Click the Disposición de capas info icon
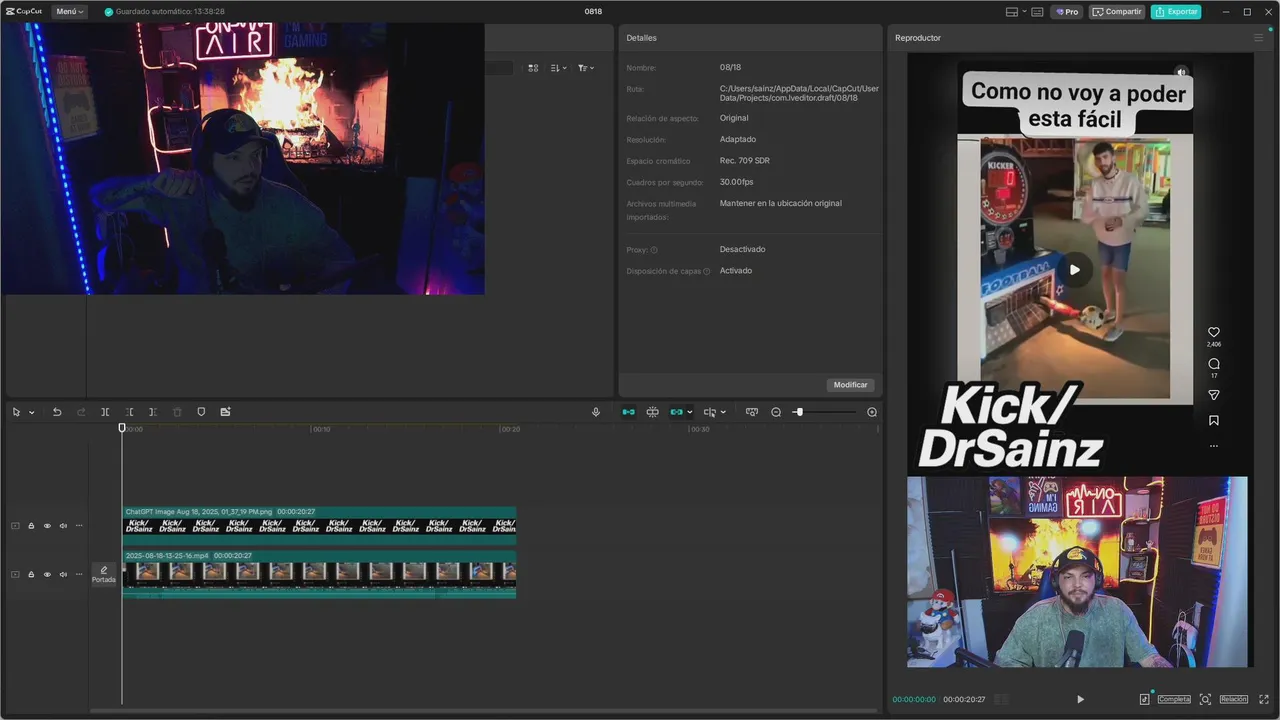This screenshot has height=720, width=1280. pos(706,271)
